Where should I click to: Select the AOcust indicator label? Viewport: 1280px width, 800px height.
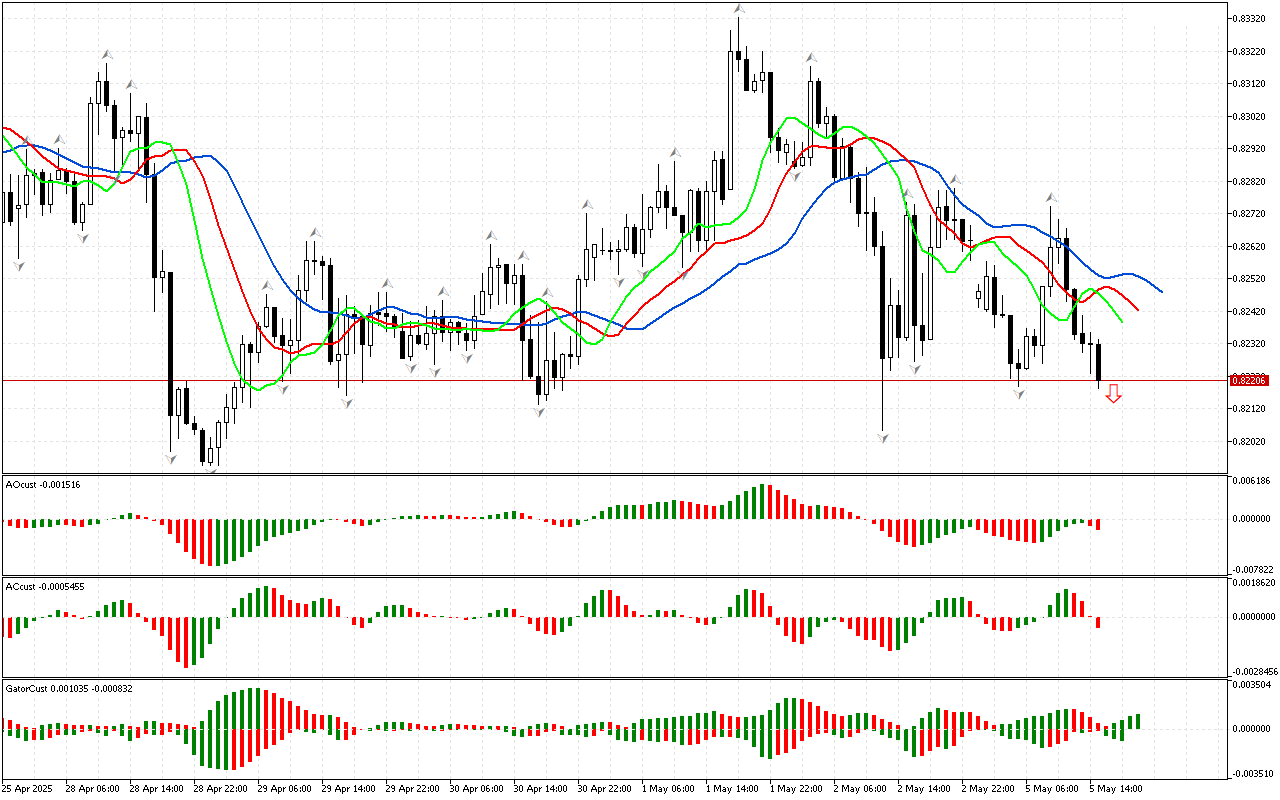[x=43, y=484]
